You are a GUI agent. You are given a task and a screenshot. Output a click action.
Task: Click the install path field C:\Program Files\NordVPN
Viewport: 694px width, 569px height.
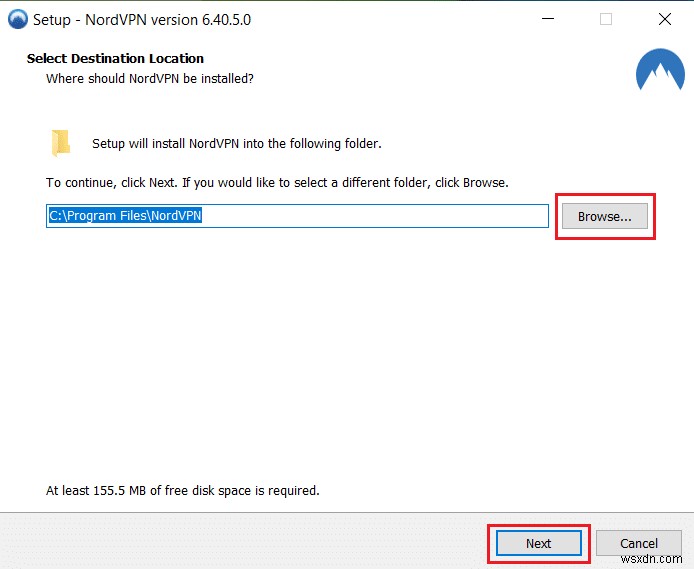tap(297, 216)
